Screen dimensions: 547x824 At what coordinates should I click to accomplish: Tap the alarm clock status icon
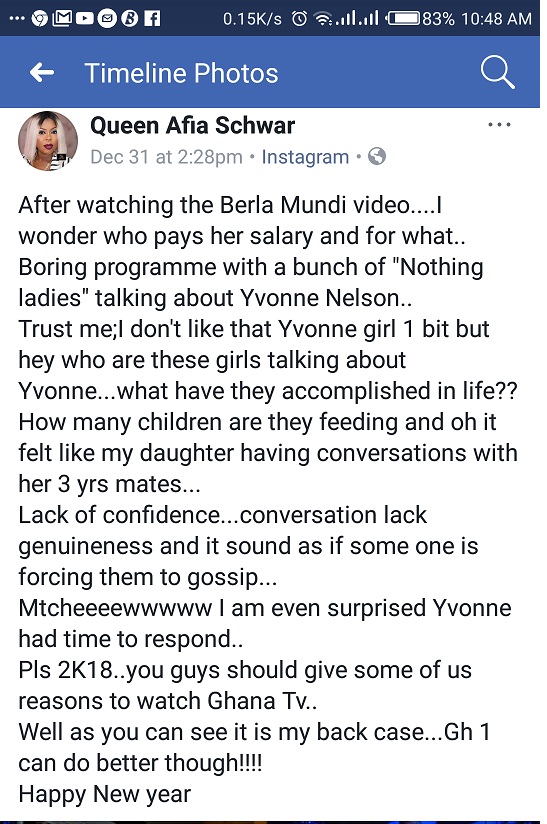300,19
